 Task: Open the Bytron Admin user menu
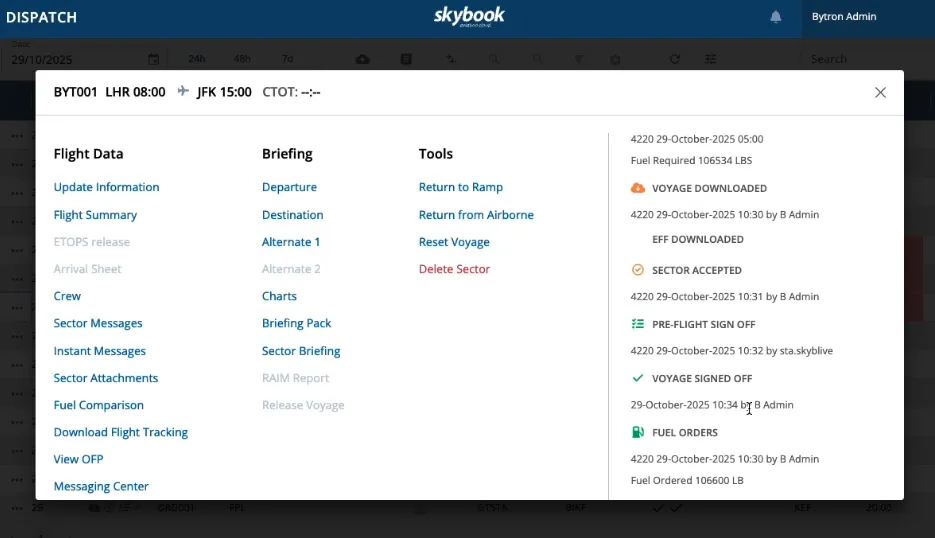[844, 17]
